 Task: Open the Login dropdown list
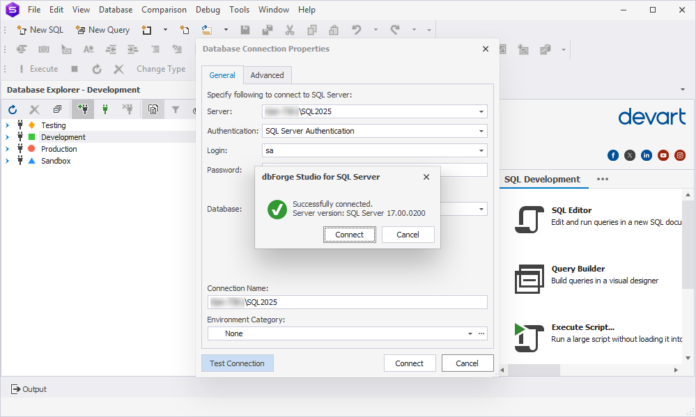coord(481,151)
